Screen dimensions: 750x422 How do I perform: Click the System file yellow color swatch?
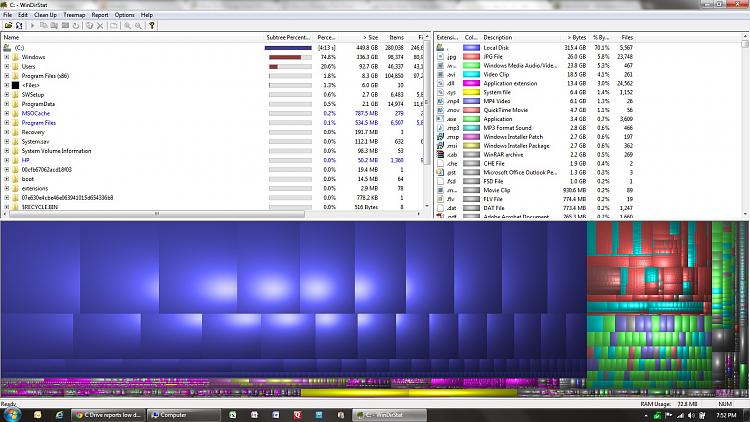pyautogui.click(x=471, y=92)
